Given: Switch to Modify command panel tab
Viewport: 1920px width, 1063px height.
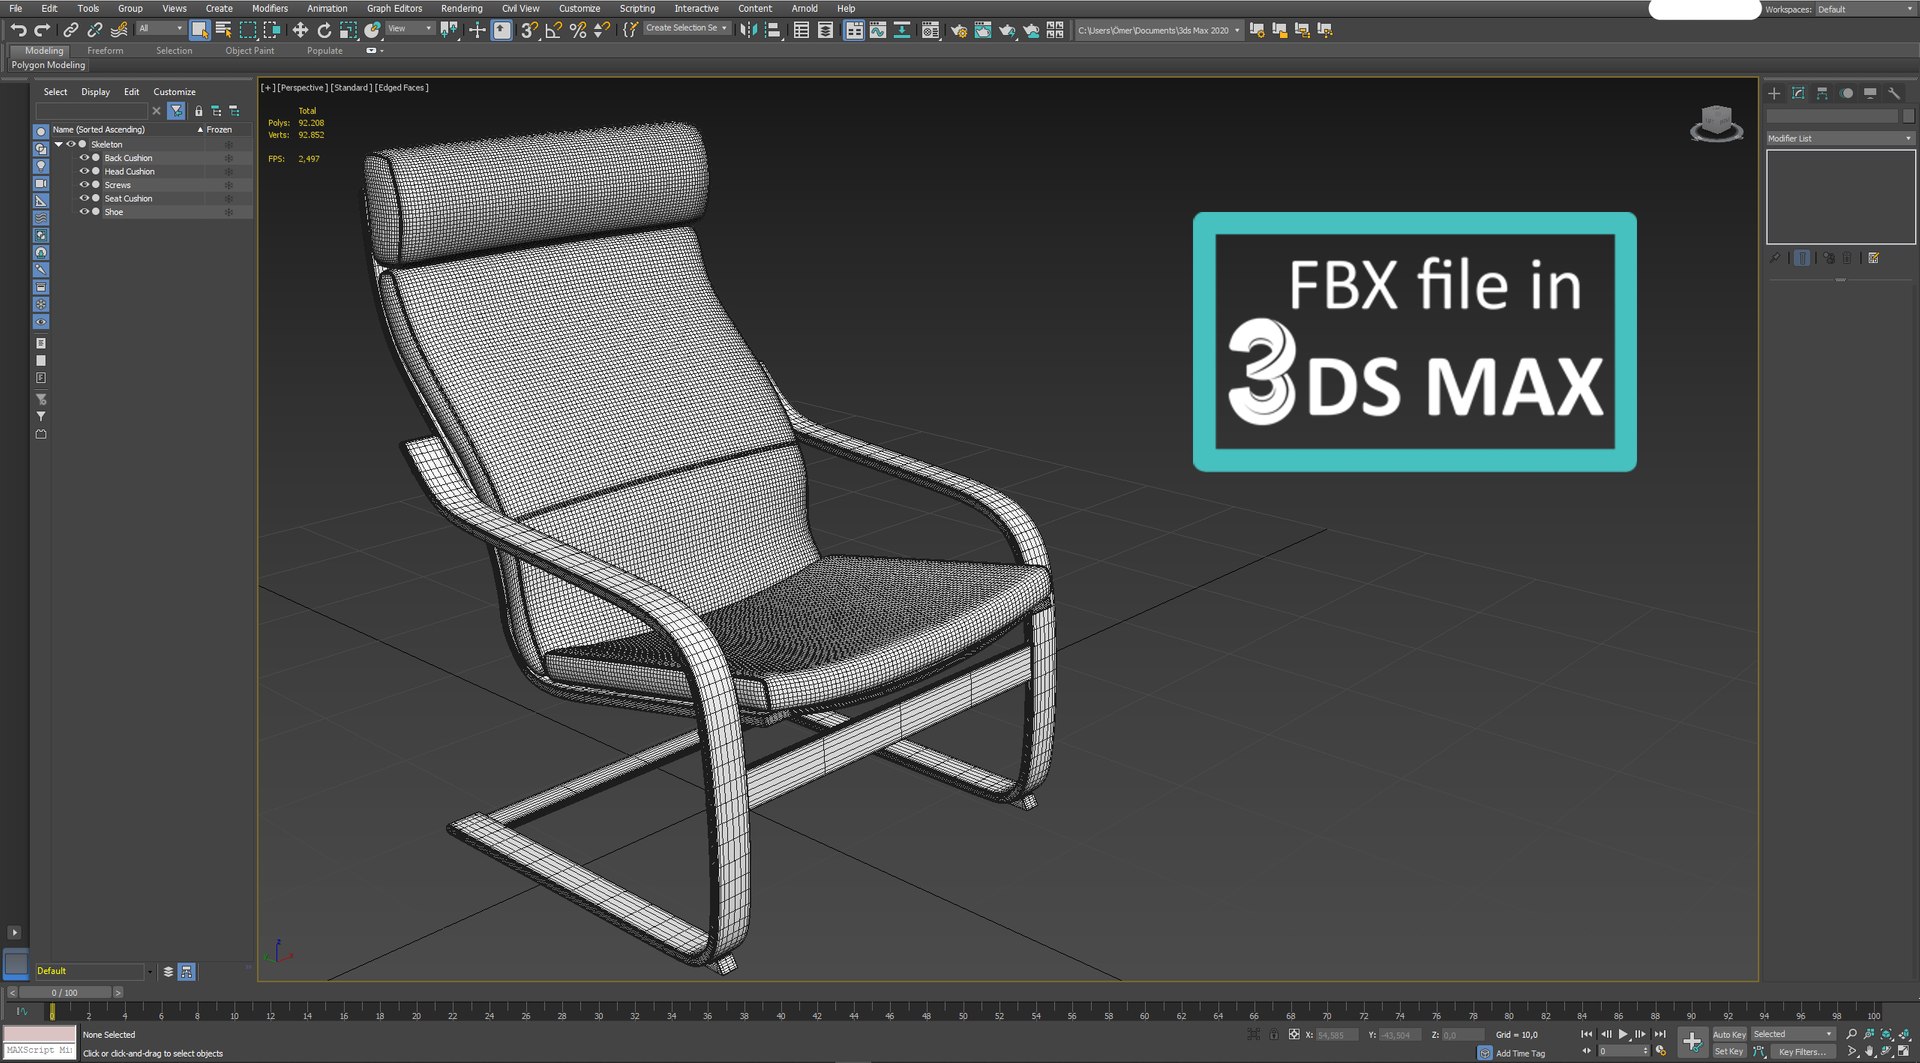Looking at the screenshot, I should [1798, 93].
